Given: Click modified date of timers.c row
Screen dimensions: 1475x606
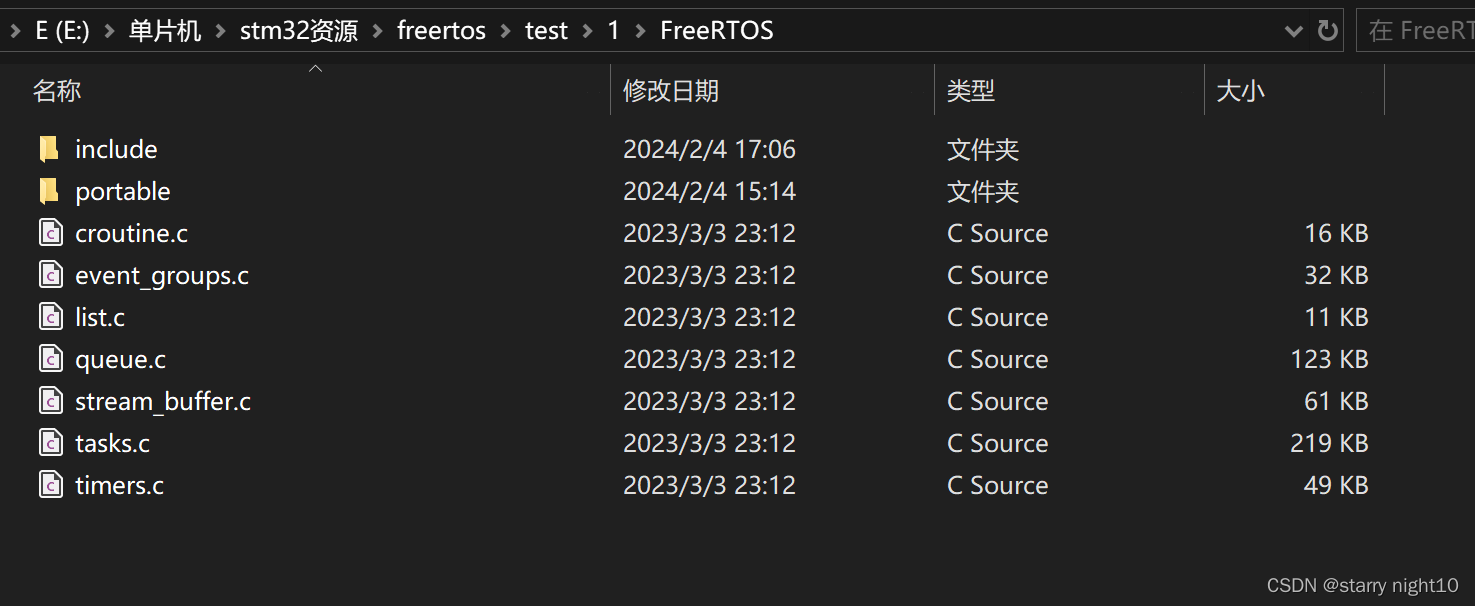Looking at the screenshot, I should (709, 485).
